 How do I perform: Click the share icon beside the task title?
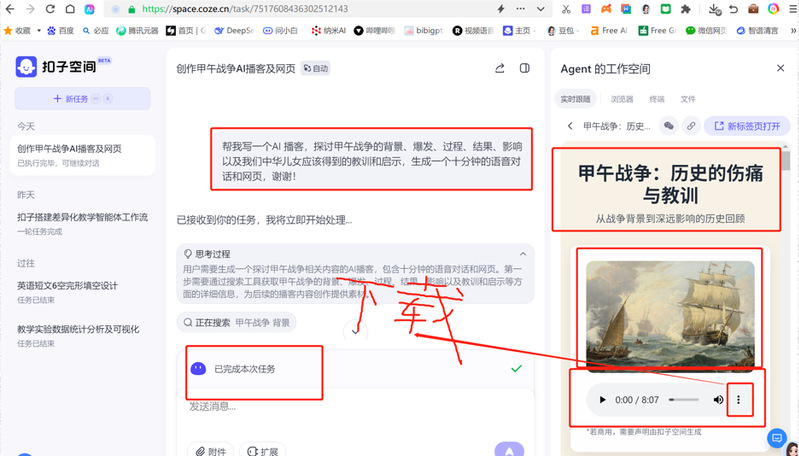500,69
